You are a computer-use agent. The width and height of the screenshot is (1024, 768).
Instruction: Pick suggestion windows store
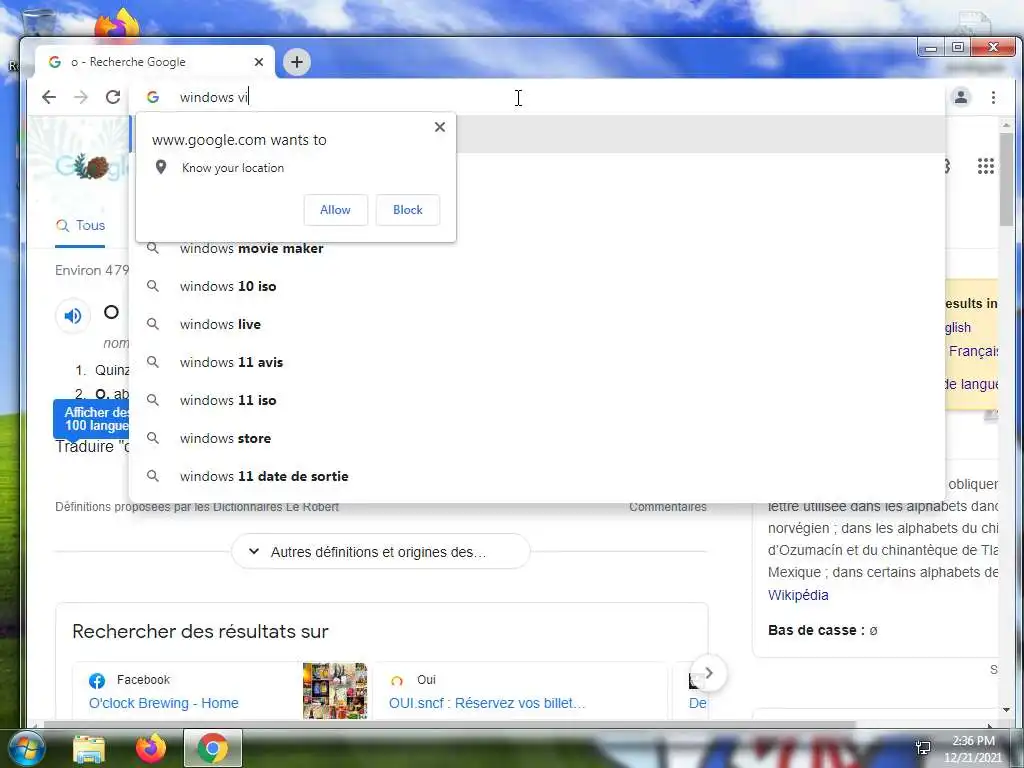[536, 438]
